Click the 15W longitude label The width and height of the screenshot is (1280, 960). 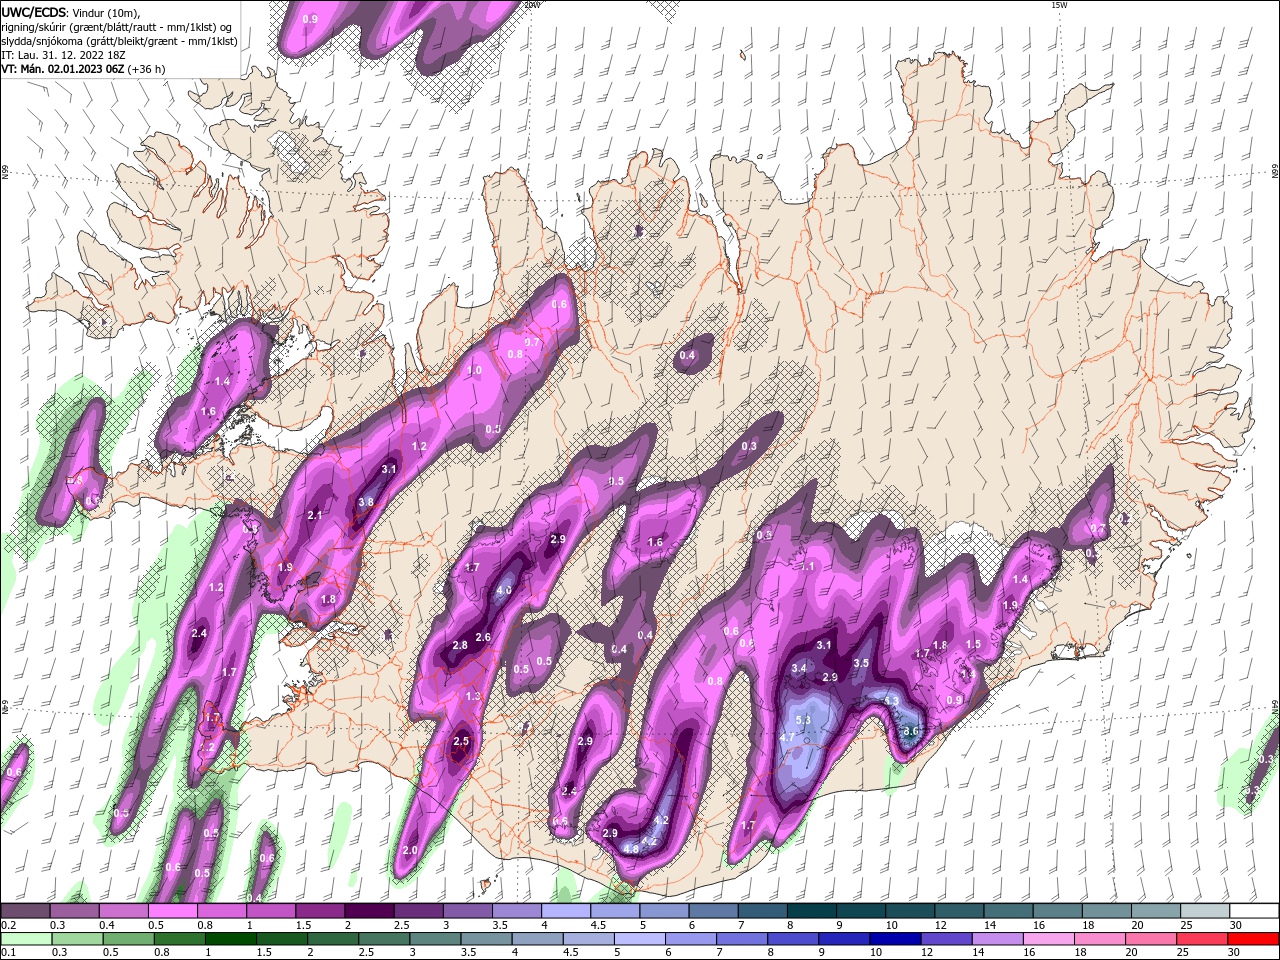coord(1059,5)
